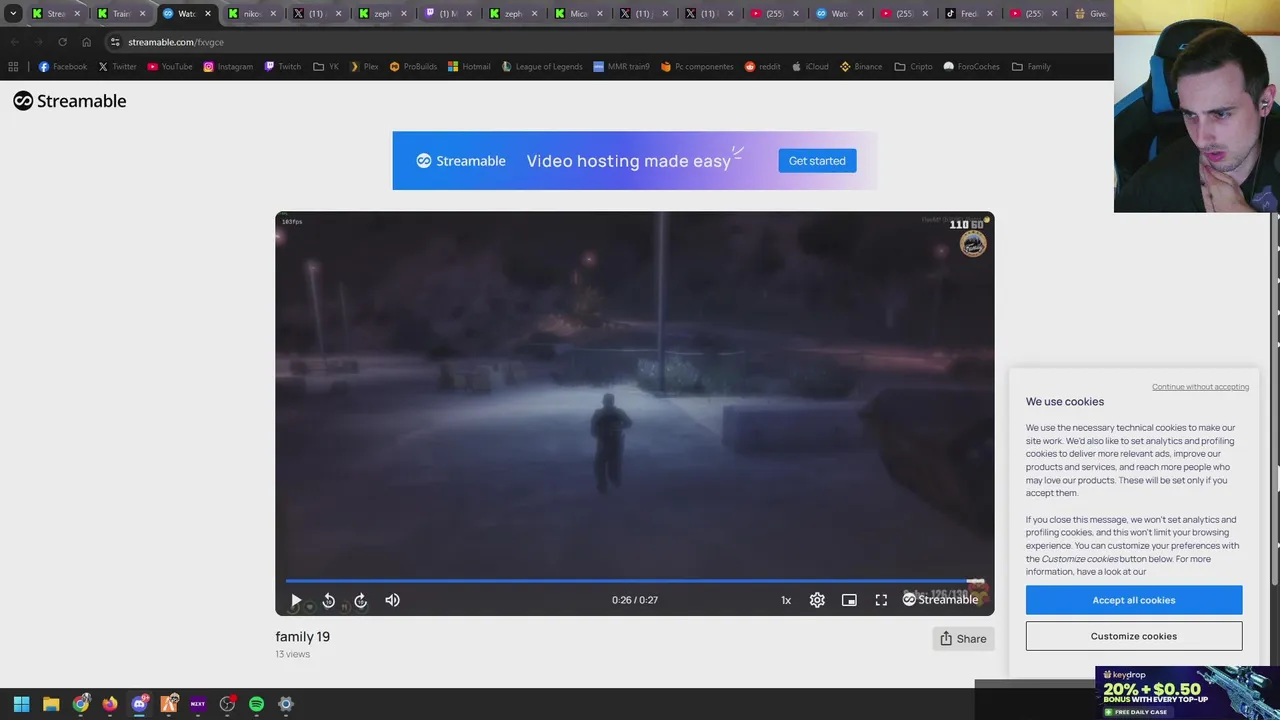Screen dimensions: 1280x720
Task: Open Discord from the taskbar
Action: point(139,704)
